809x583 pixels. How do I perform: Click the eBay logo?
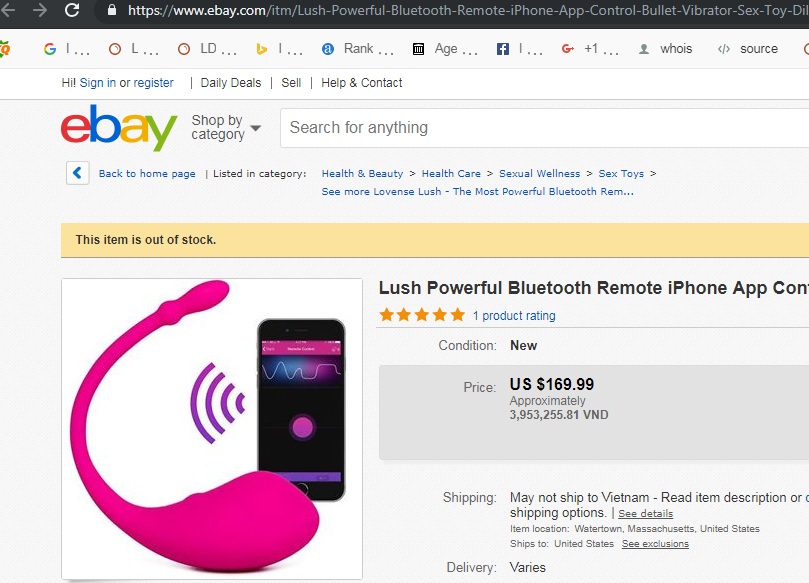pyautogui.click(x=119, y=128)
